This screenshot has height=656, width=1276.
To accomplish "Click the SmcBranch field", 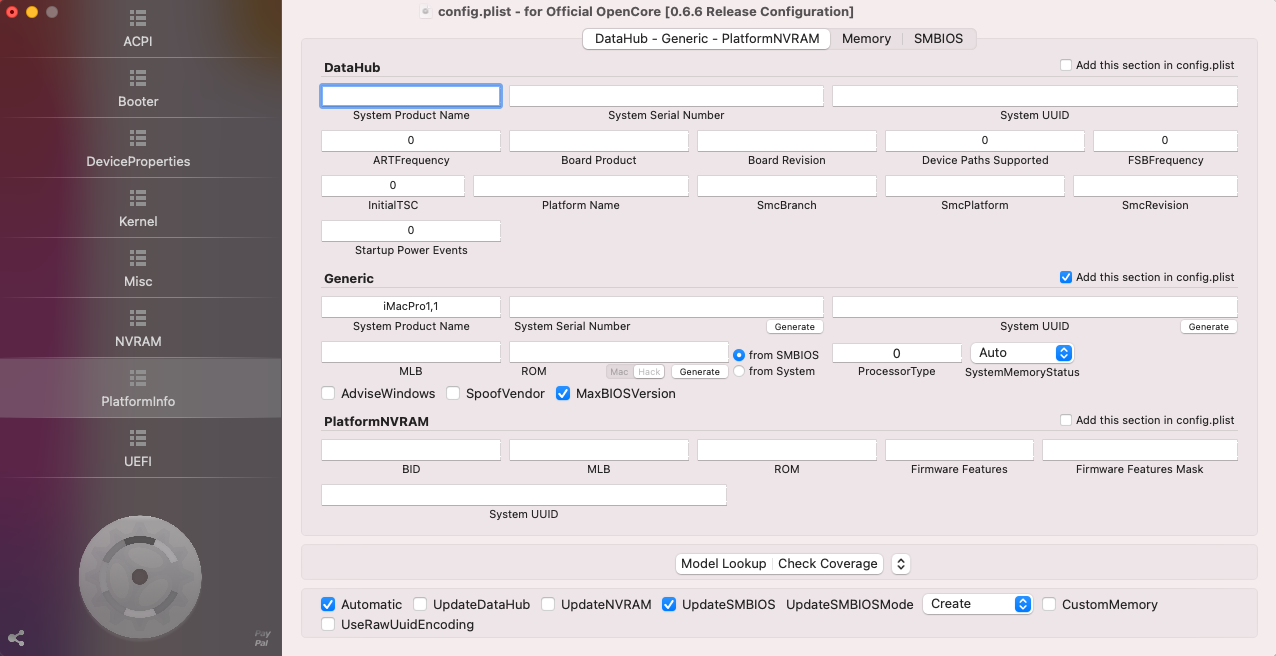I will pyautogui.click(x=787, y=186).
